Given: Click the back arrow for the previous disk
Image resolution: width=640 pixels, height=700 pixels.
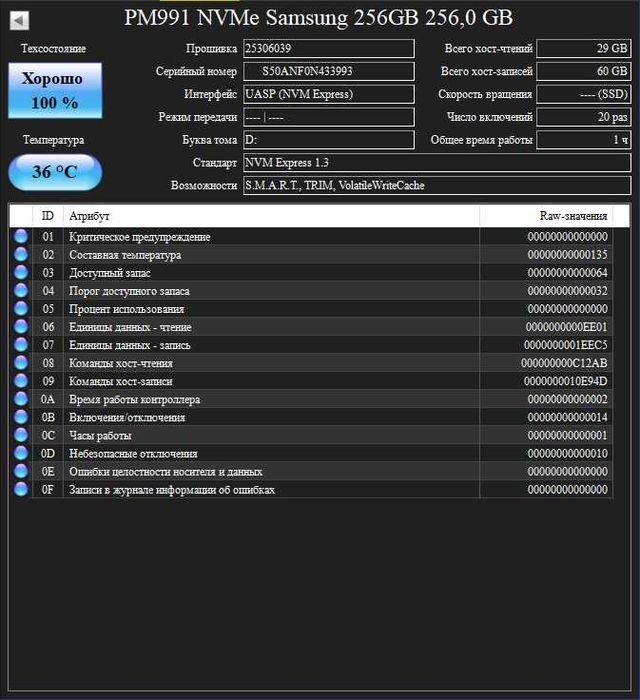Looking at the screenshot, I should pos(19,21).
